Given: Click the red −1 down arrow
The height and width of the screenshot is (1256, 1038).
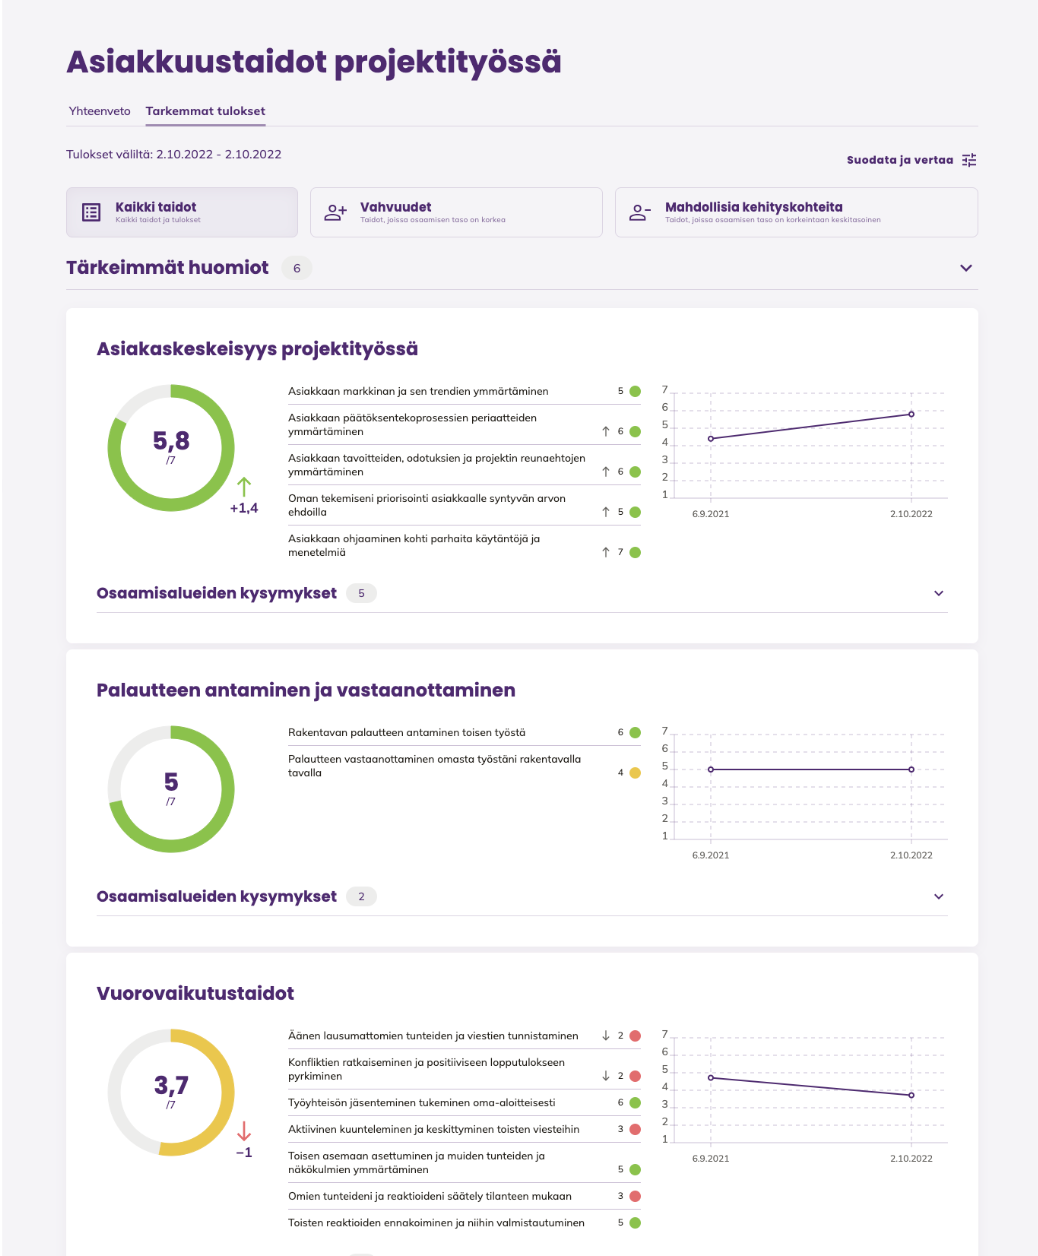Looking at the screenshot, I should click(244, 1131).
